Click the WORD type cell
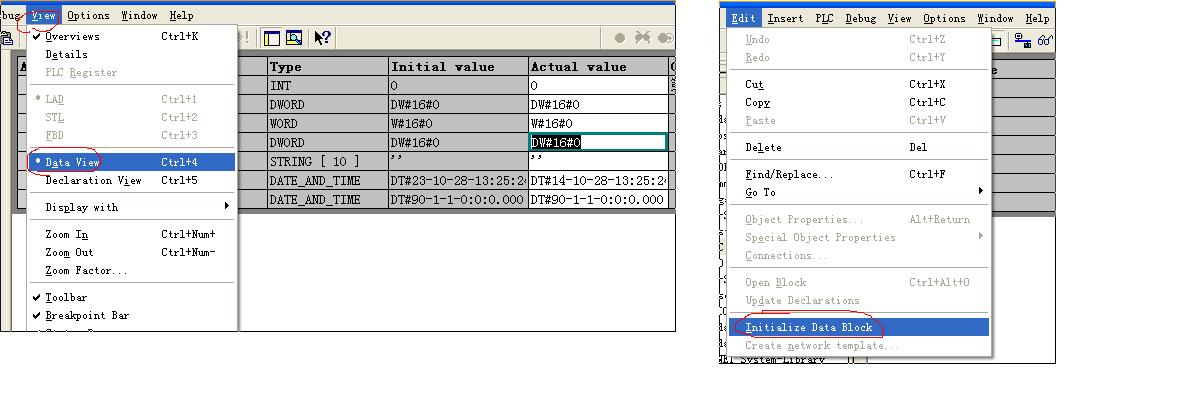Viewport: 1204px width, 404px height. tap(328, 124)
